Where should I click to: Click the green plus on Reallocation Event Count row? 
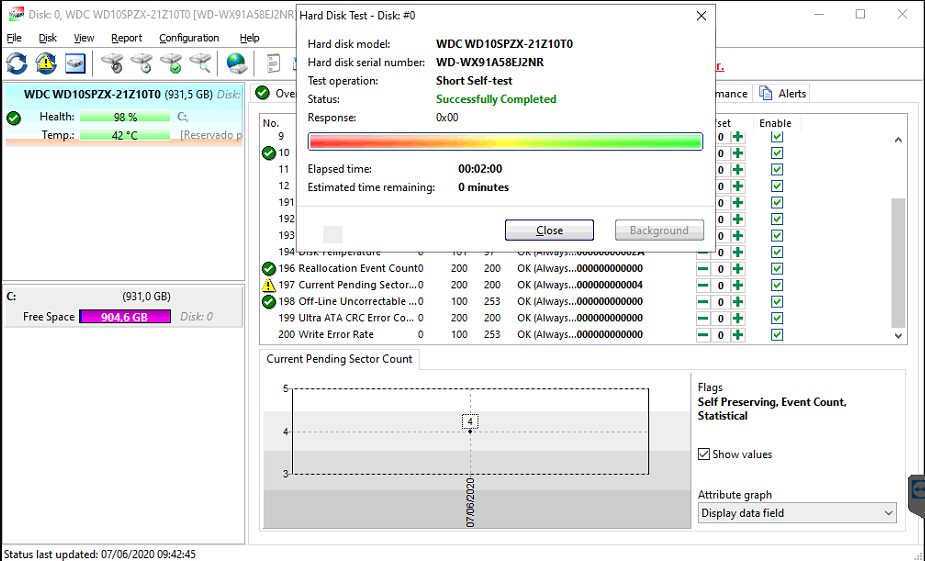(x=737, y=269)
